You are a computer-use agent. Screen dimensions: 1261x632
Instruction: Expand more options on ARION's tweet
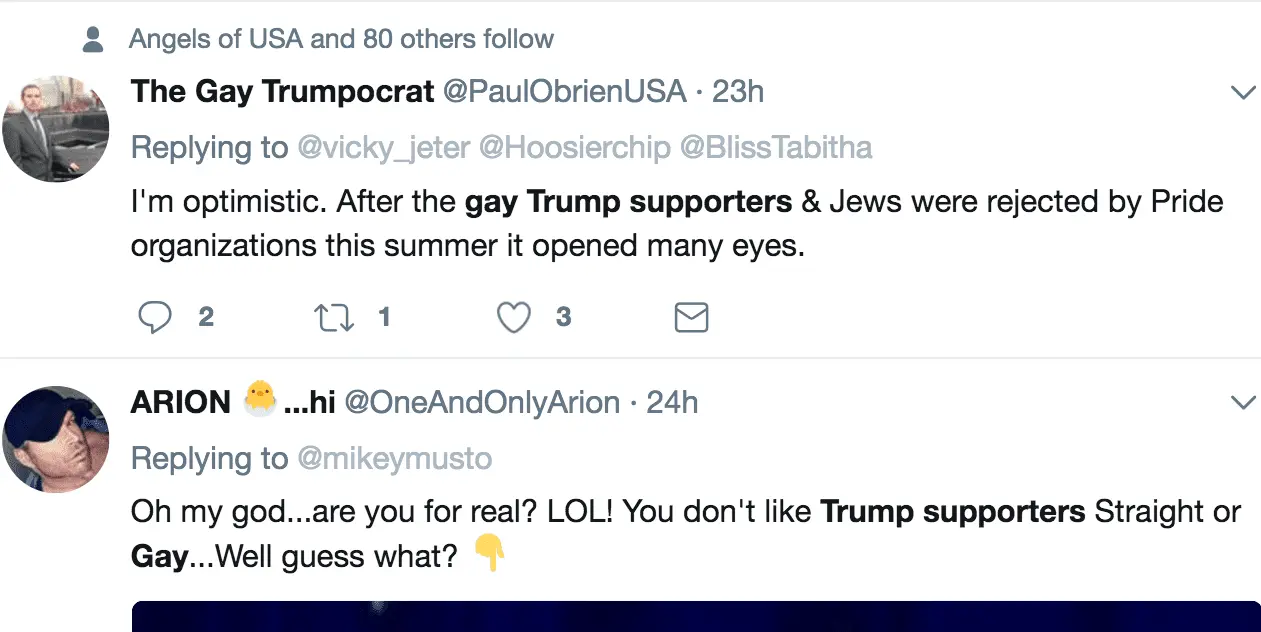pos(1243,403)
